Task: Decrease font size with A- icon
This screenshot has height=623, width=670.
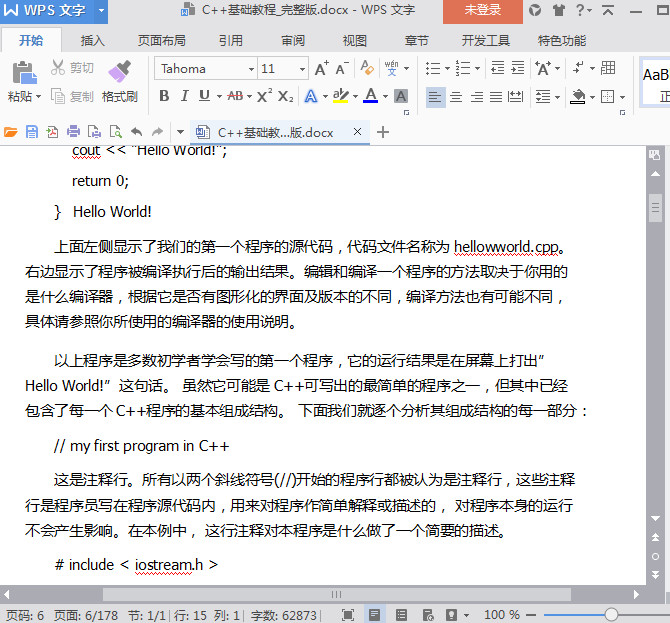Action: click(x=342, y=68)
